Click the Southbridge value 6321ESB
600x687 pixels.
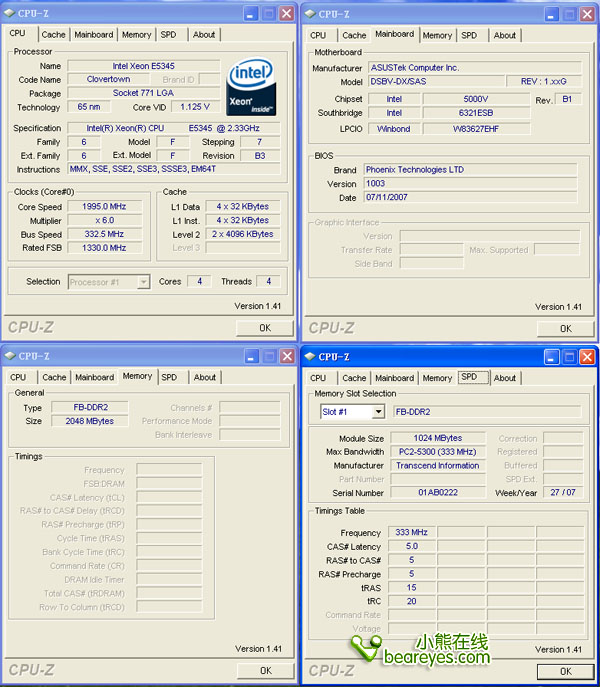coord(476,113)
